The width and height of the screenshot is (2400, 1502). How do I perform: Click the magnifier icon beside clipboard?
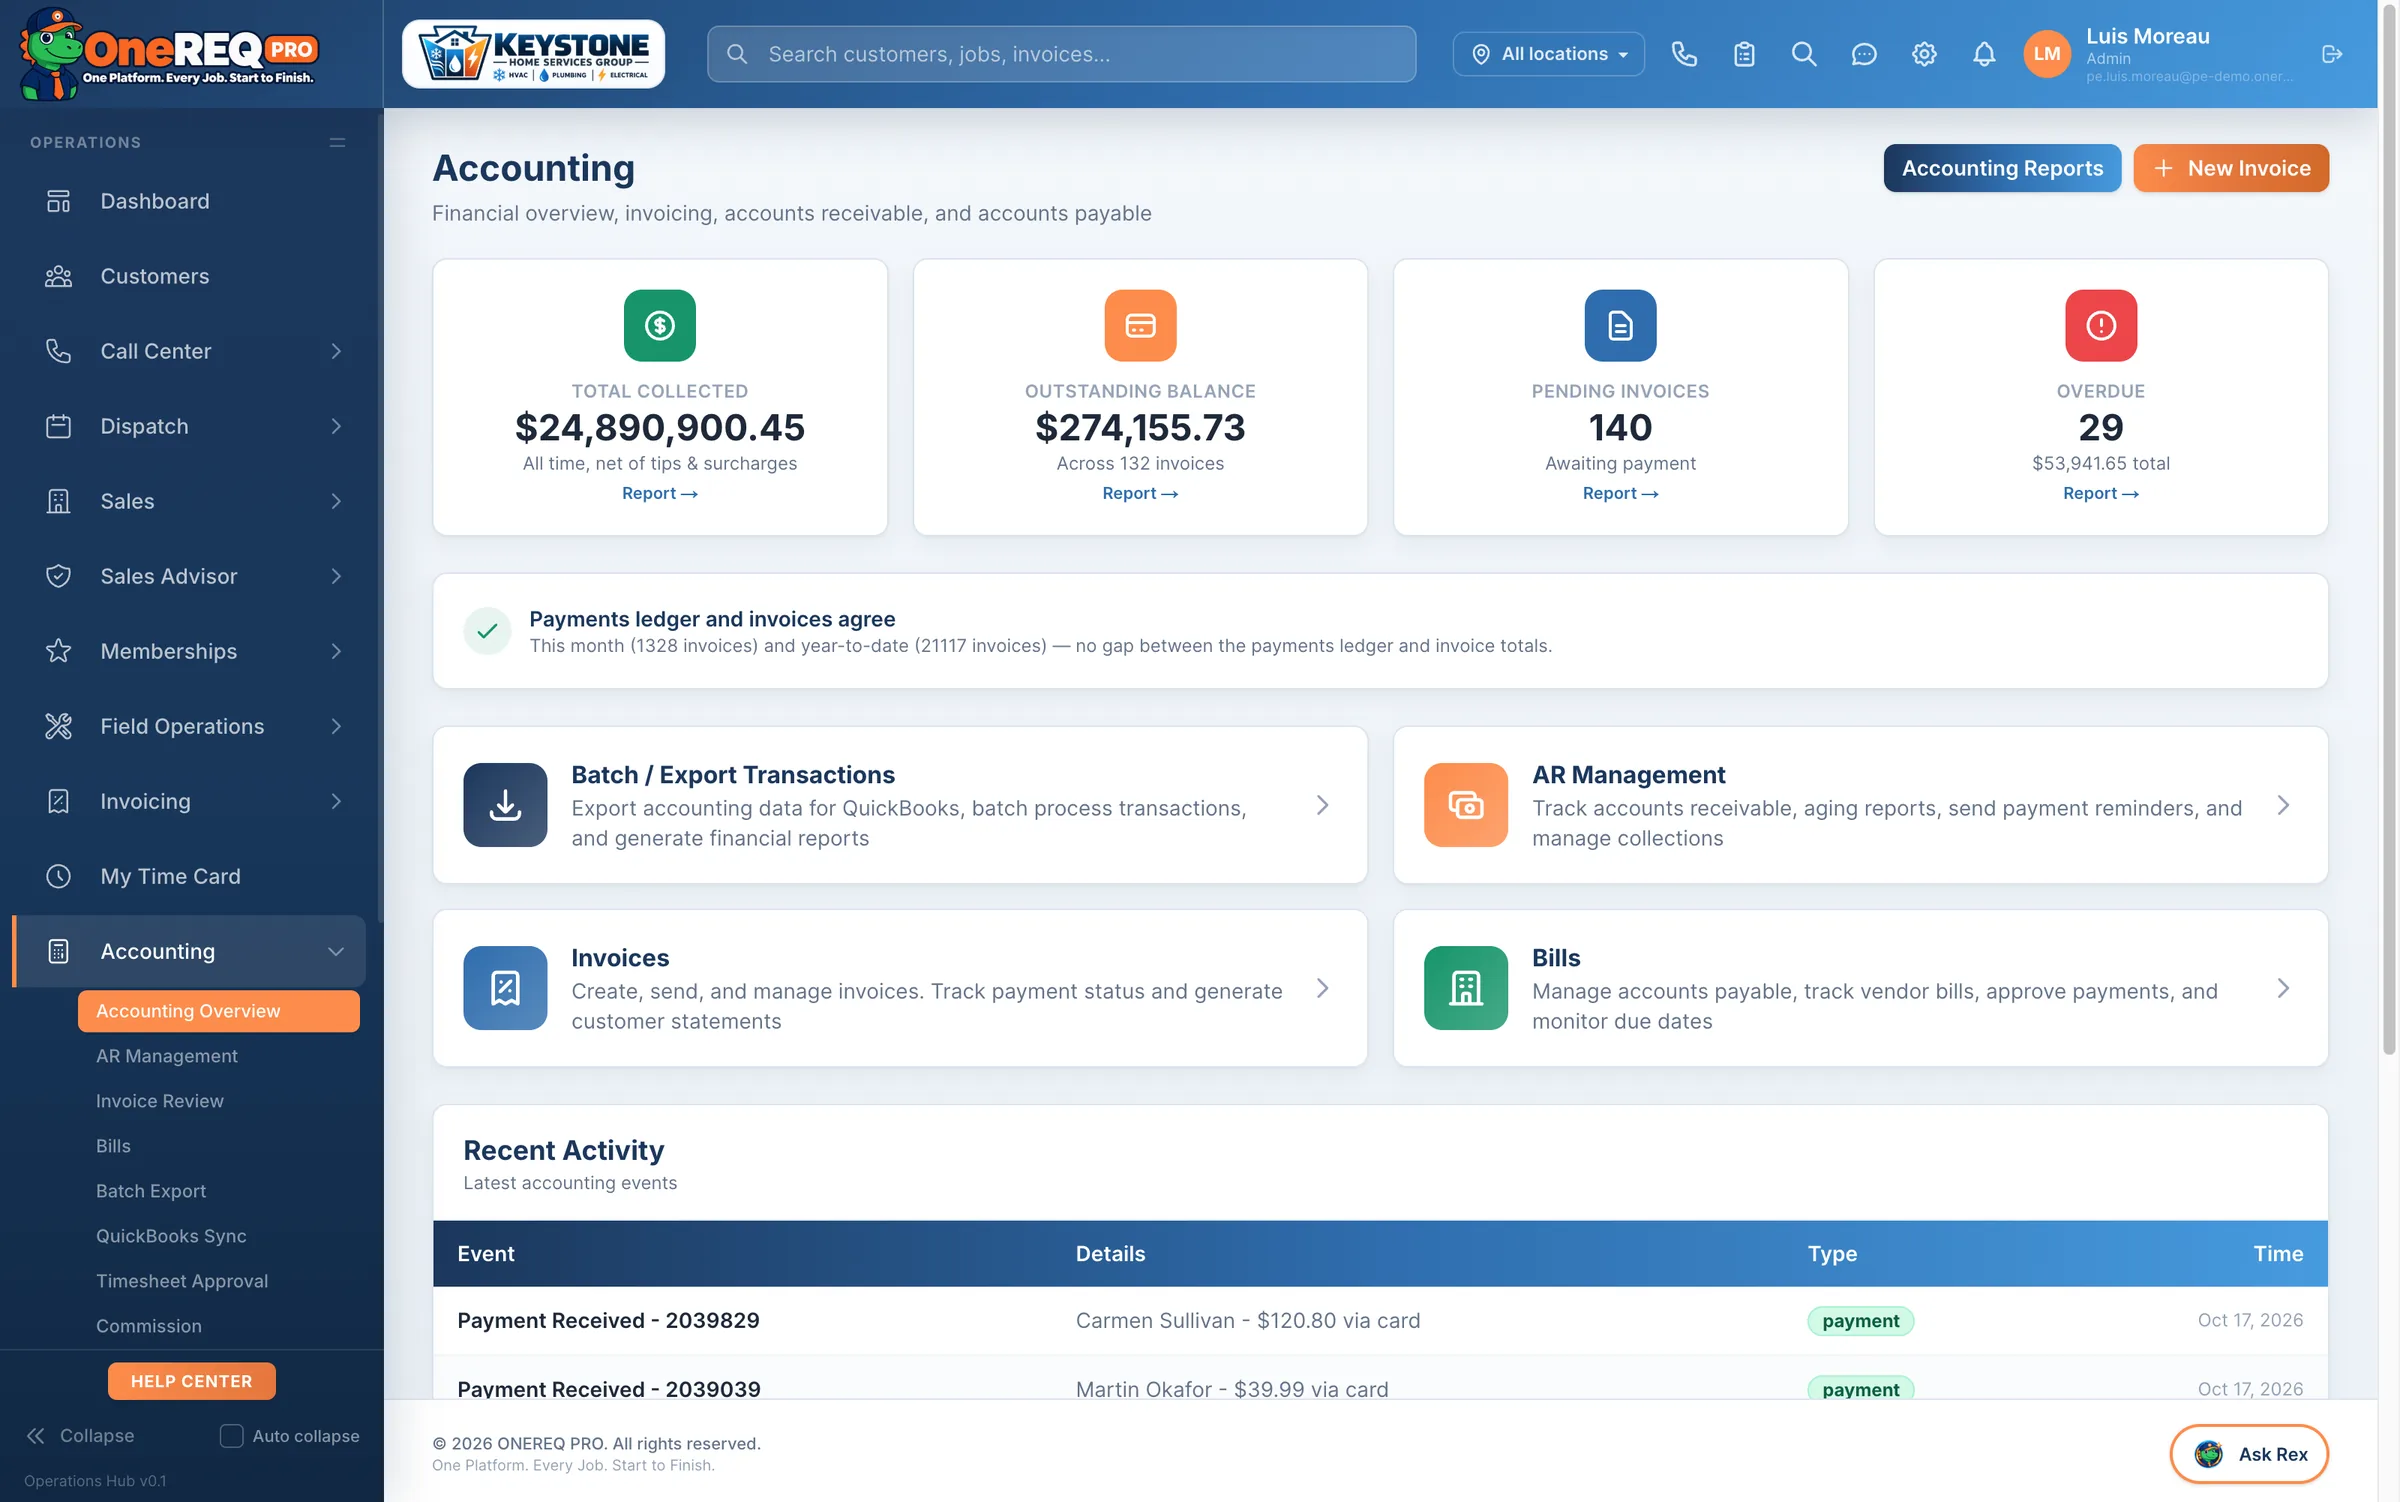1804,54
